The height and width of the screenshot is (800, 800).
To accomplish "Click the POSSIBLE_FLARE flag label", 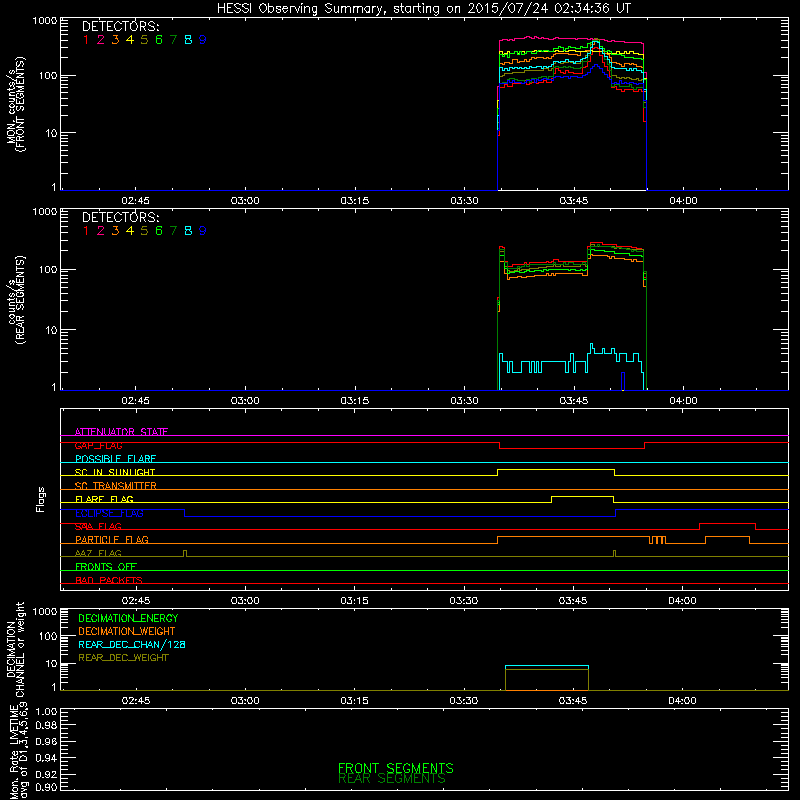I will coord(115,459).
